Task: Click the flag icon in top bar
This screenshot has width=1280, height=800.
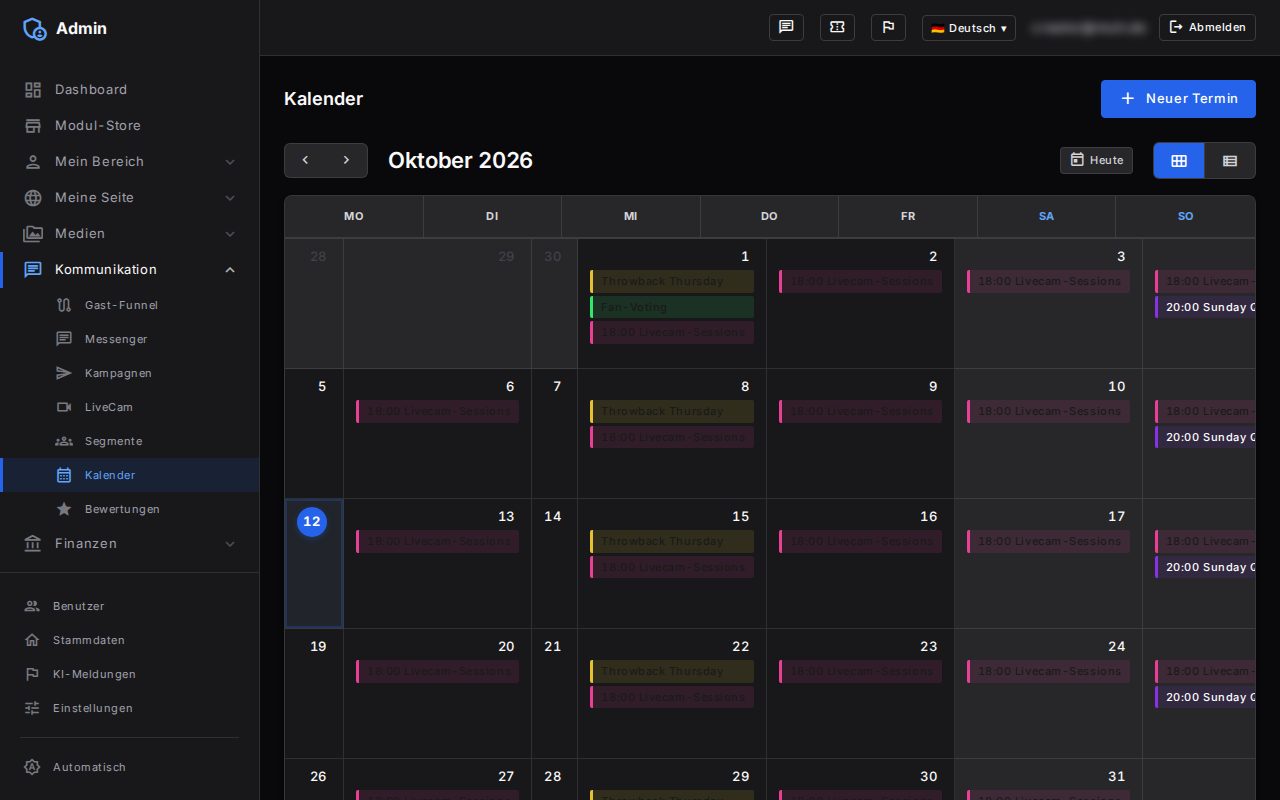Action: pos(888,27)
